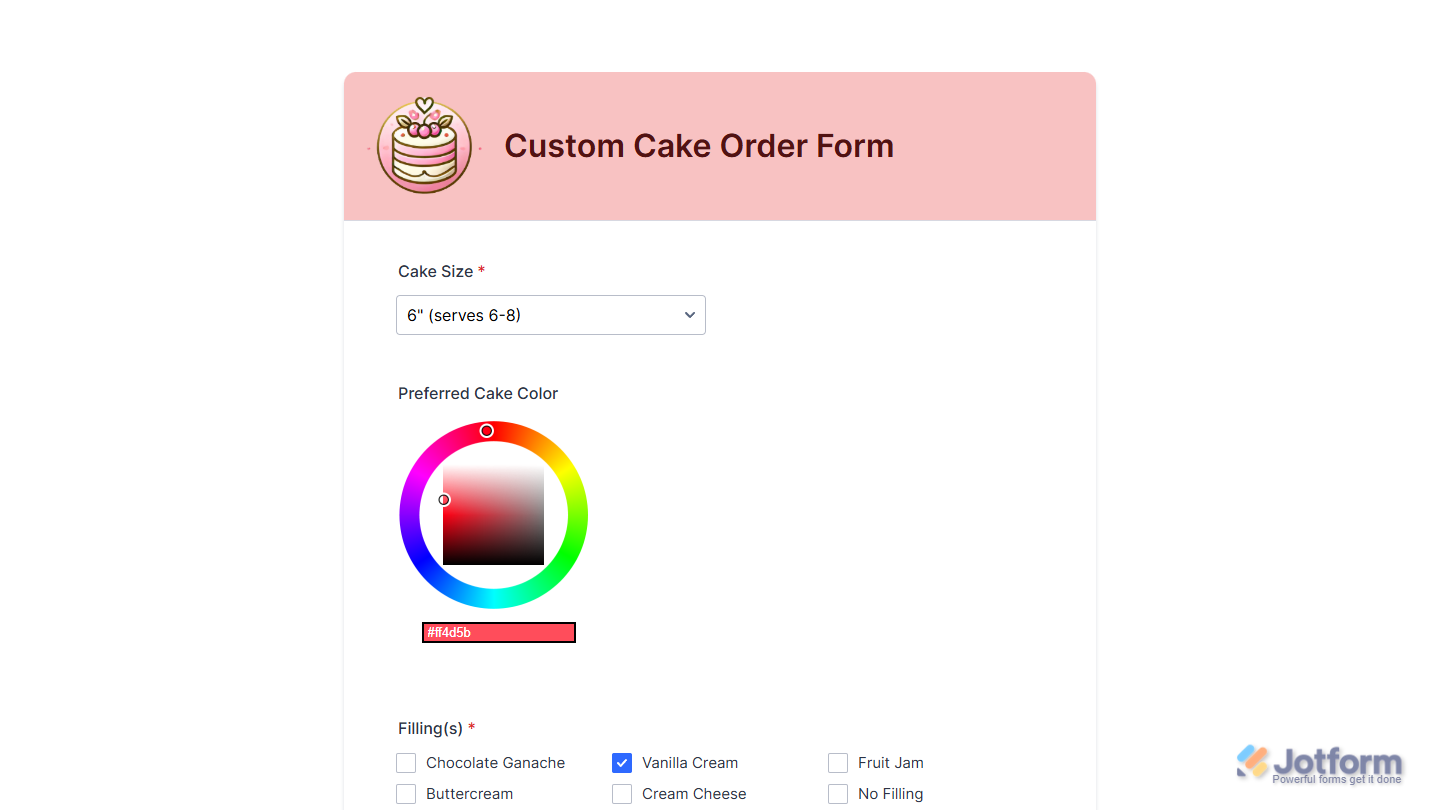Check the Chocolate Ganache filling option

tap(406, 762)
